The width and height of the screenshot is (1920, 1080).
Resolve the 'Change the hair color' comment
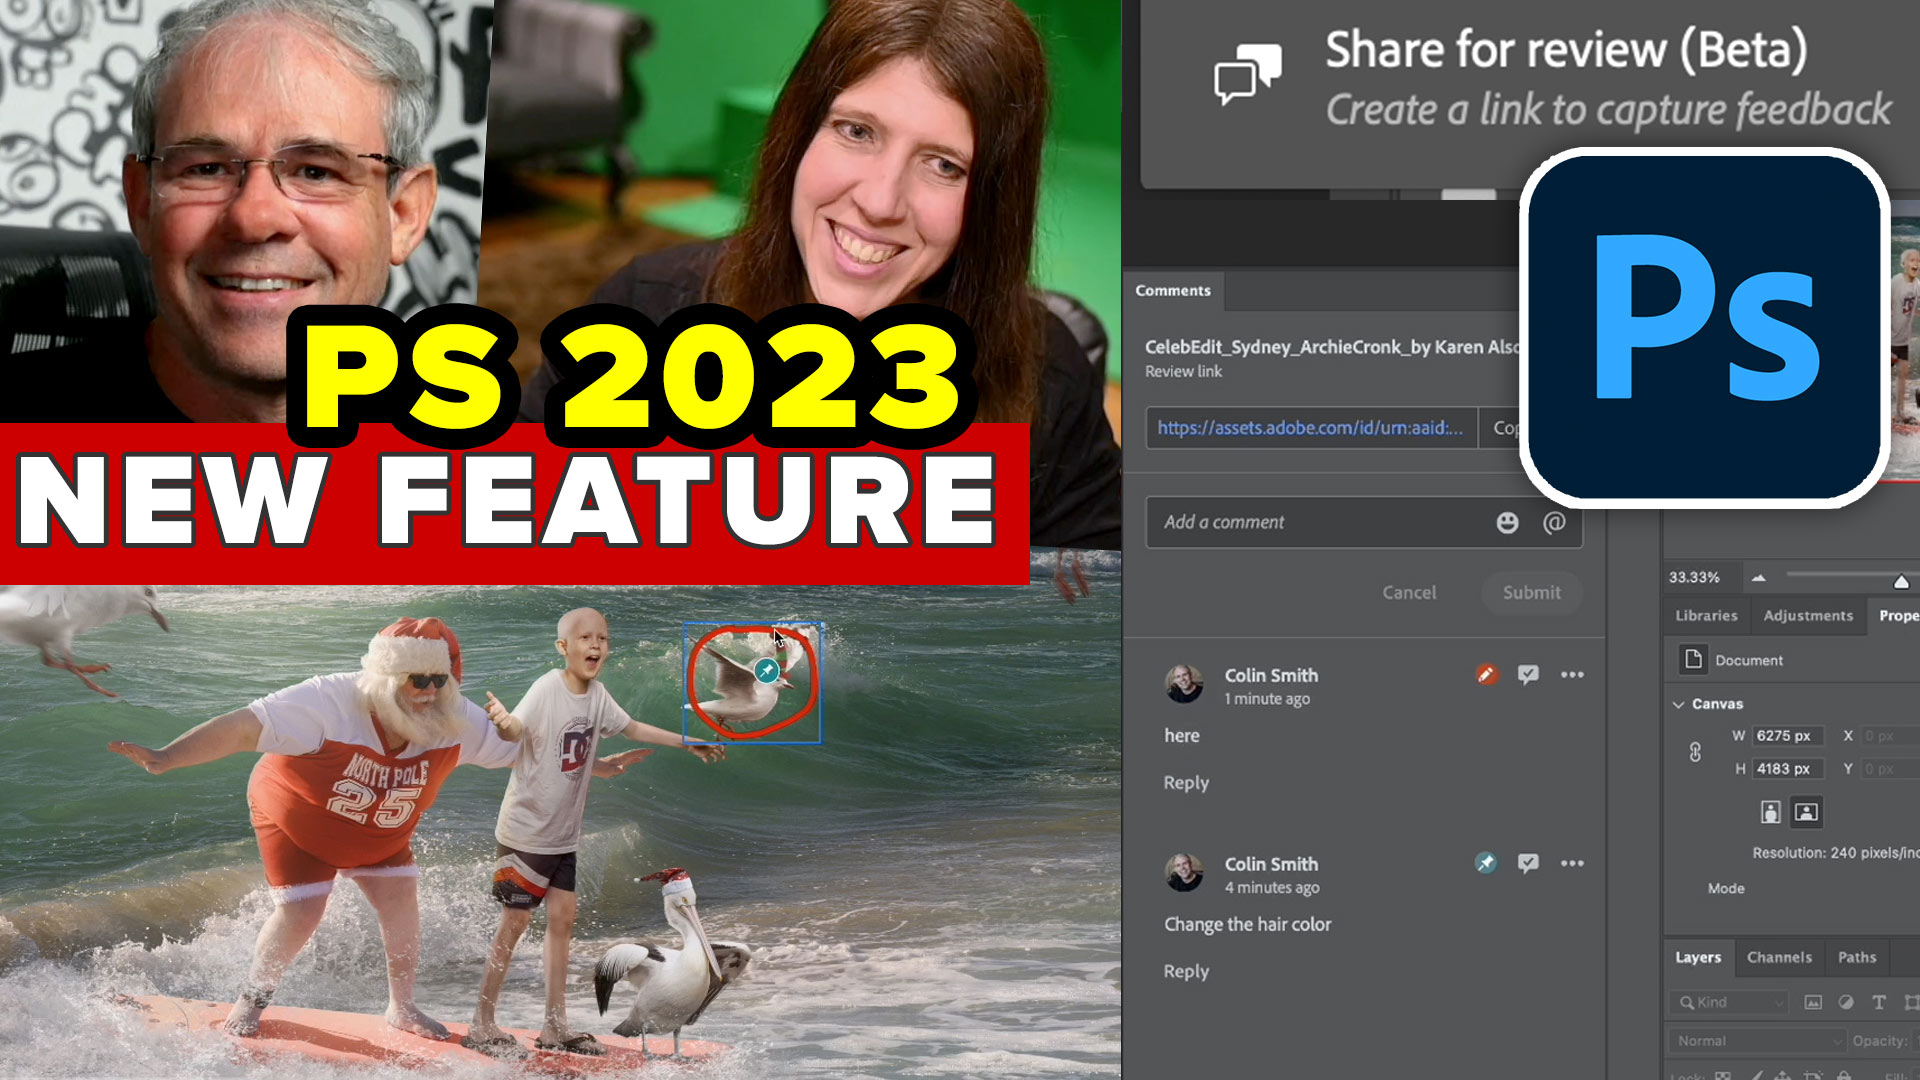pos(1528,863)
